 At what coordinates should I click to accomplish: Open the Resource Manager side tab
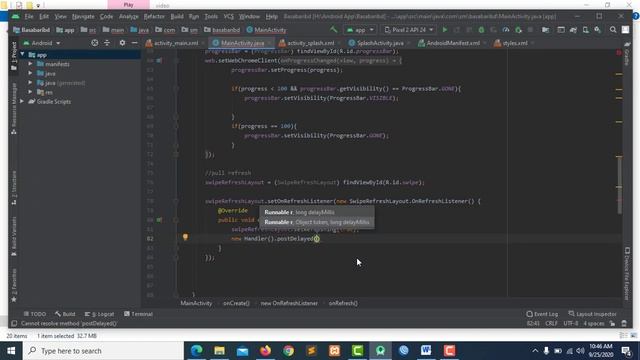pyautogui.click(x=14, y=108)
